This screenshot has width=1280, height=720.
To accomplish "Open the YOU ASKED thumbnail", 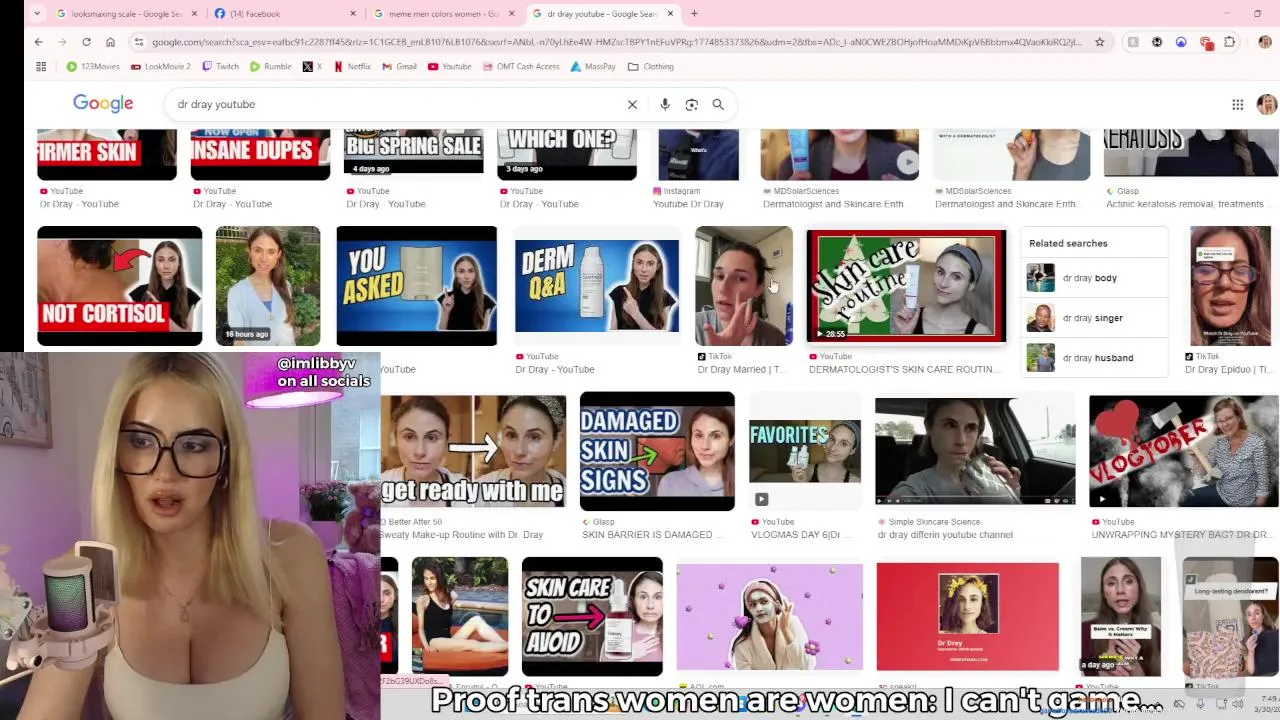I will [x=416, y=286].
